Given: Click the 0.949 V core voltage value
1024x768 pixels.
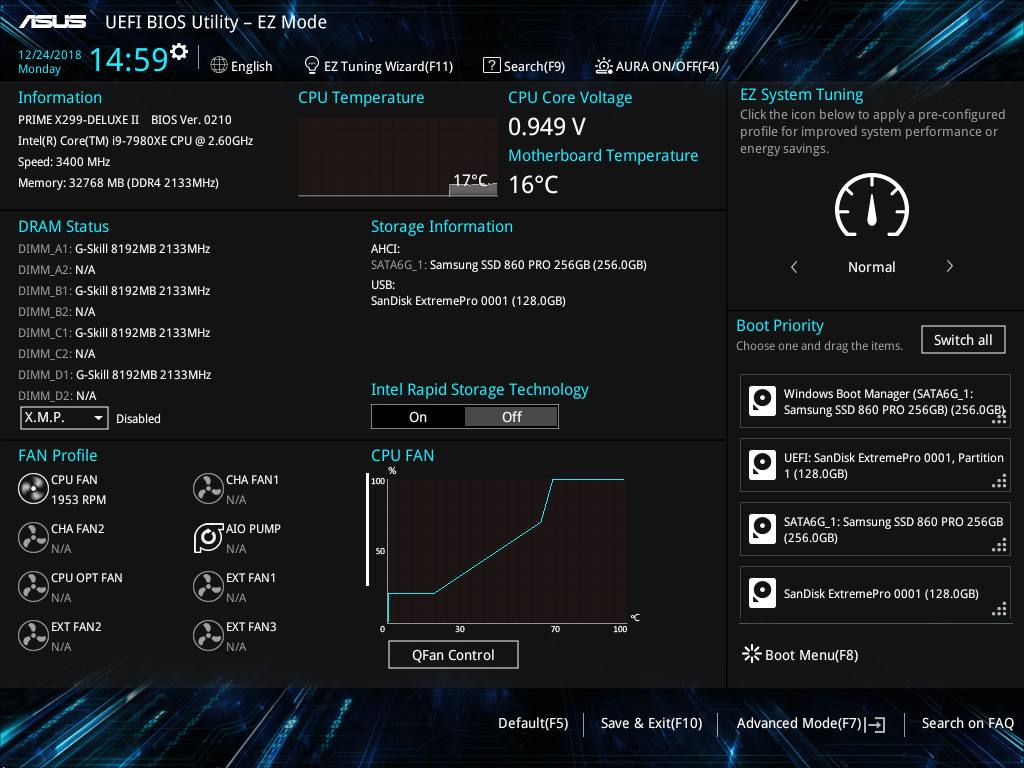Looking at the screenshot, I should click(x=547, y=126).
